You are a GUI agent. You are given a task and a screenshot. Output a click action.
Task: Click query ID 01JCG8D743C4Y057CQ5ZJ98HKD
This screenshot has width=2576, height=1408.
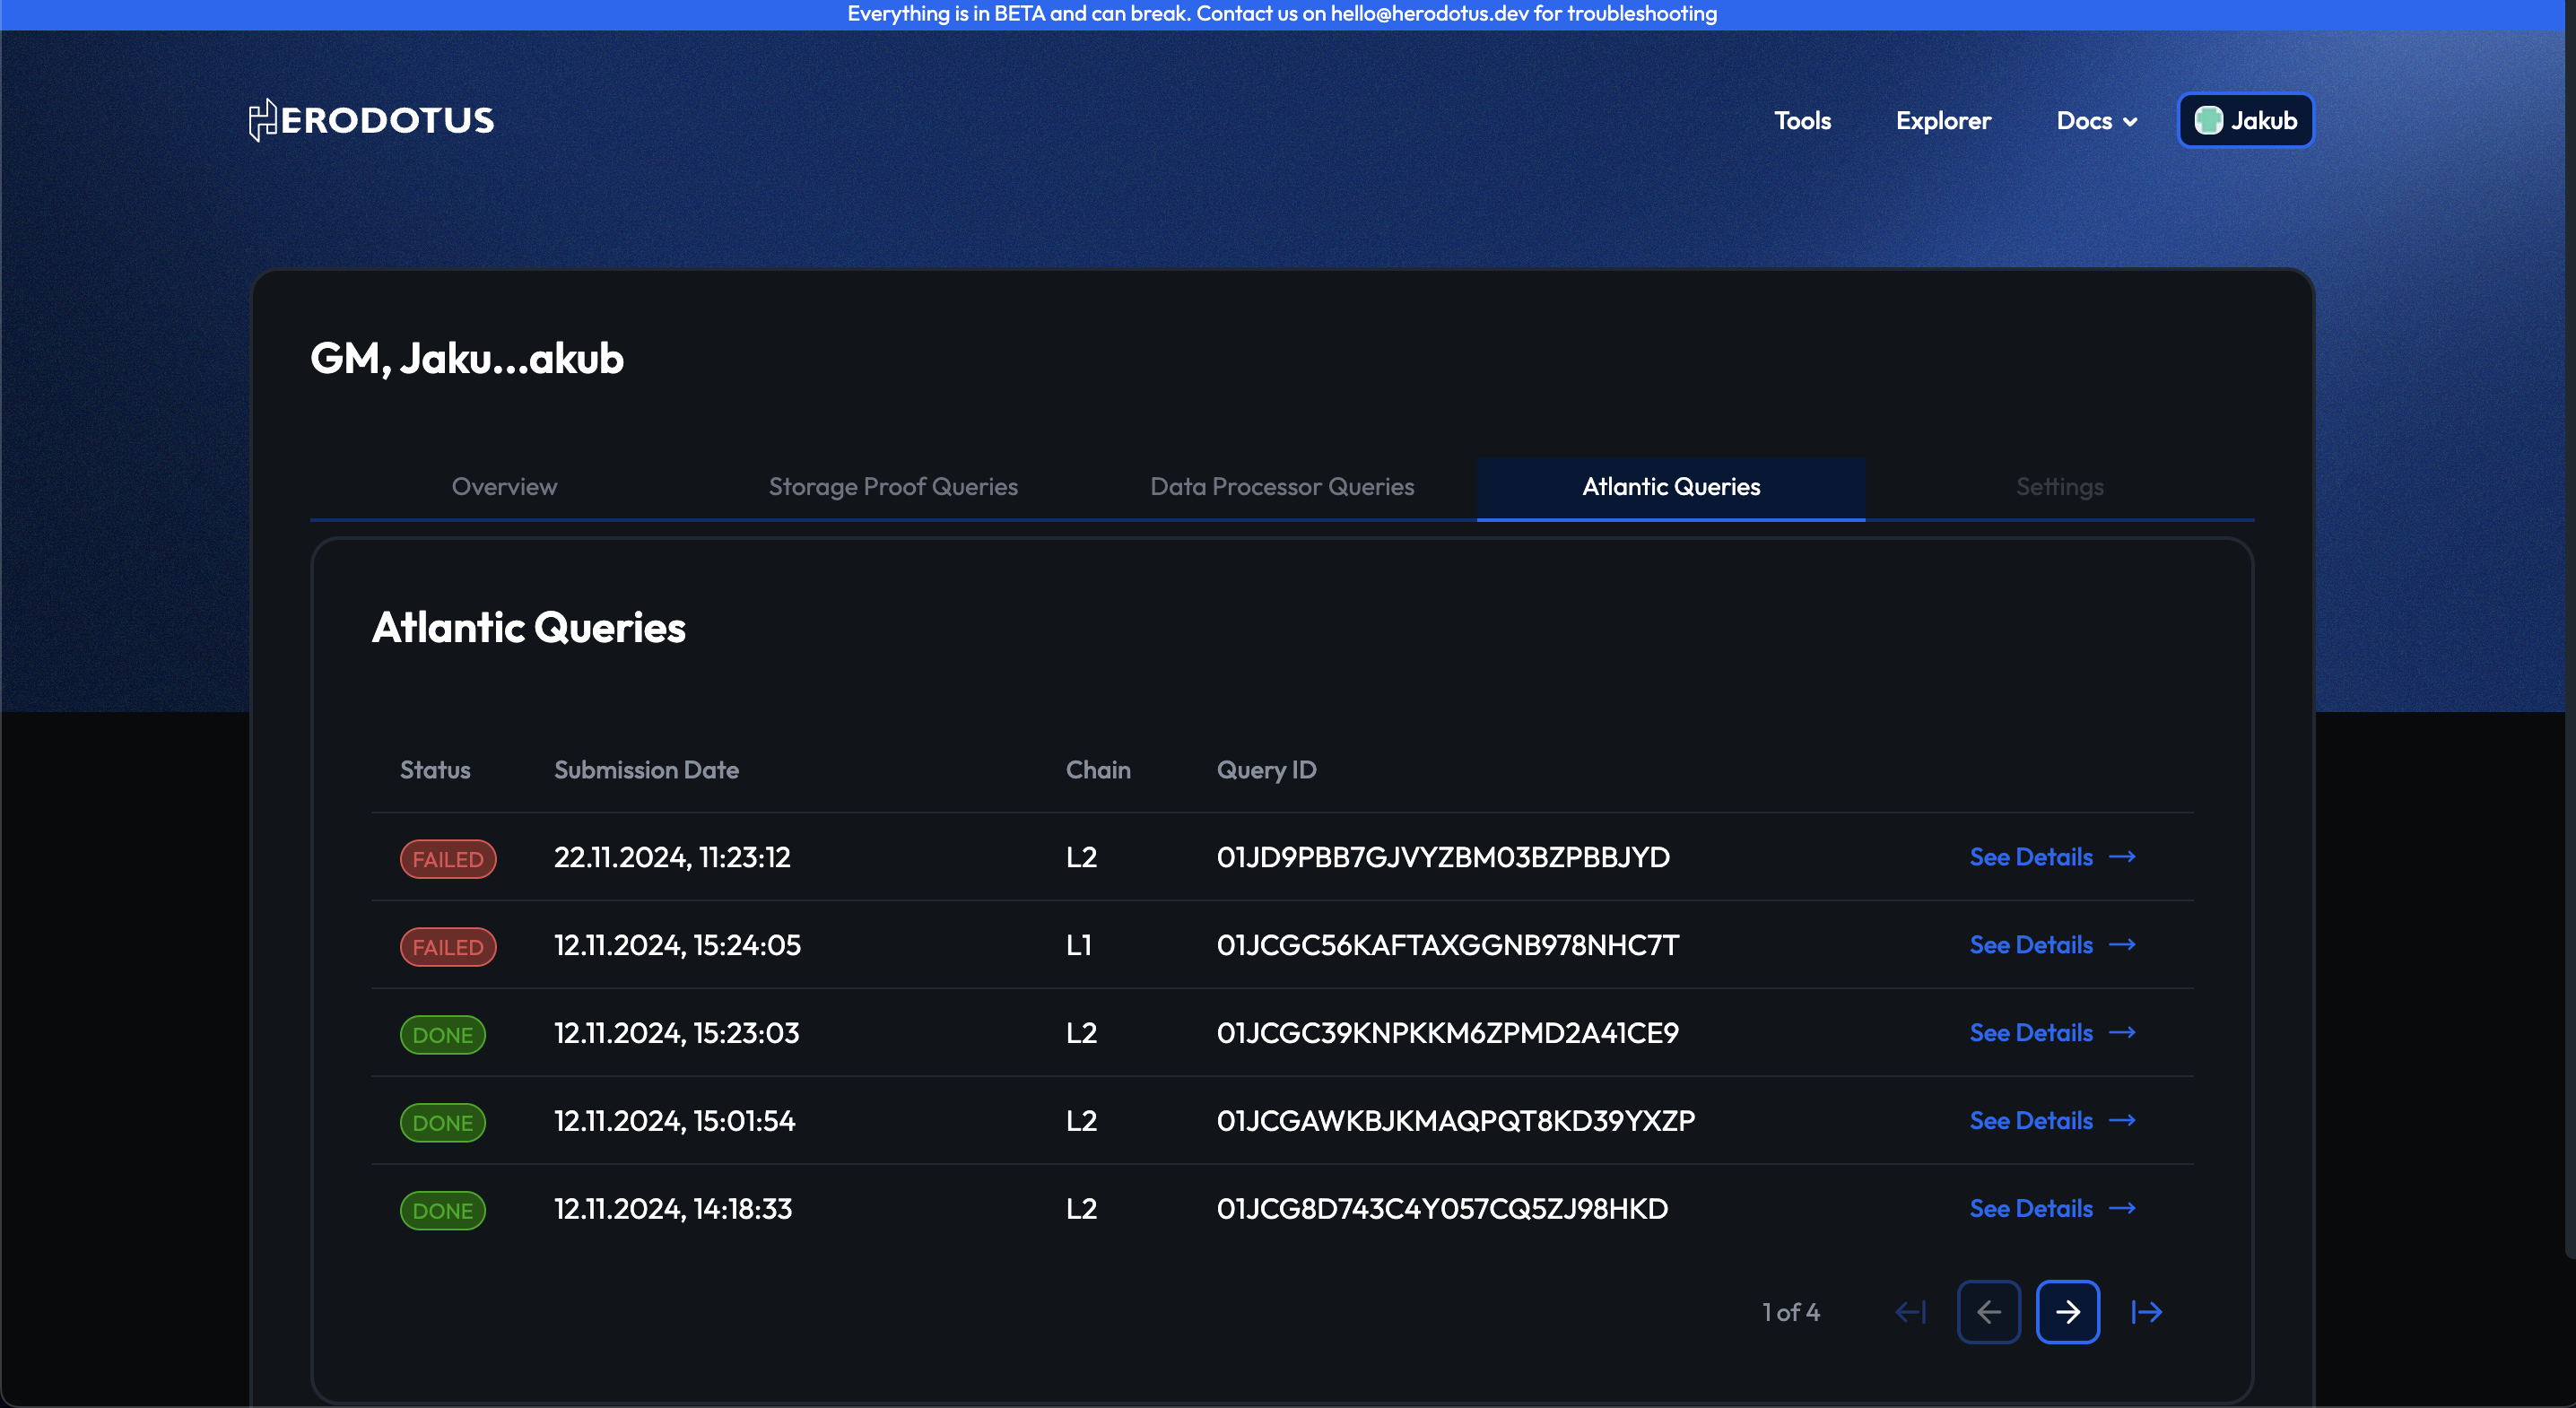pos(1442,1209)
